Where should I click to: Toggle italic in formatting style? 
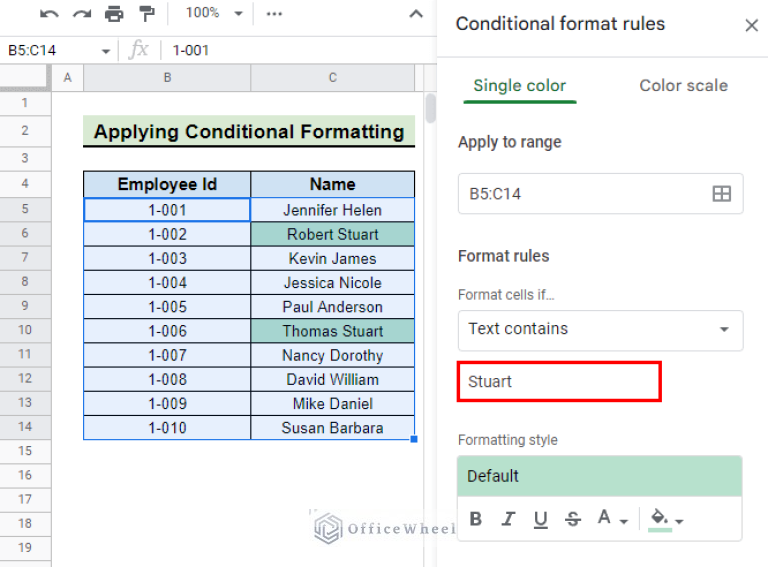pos(508,519)
